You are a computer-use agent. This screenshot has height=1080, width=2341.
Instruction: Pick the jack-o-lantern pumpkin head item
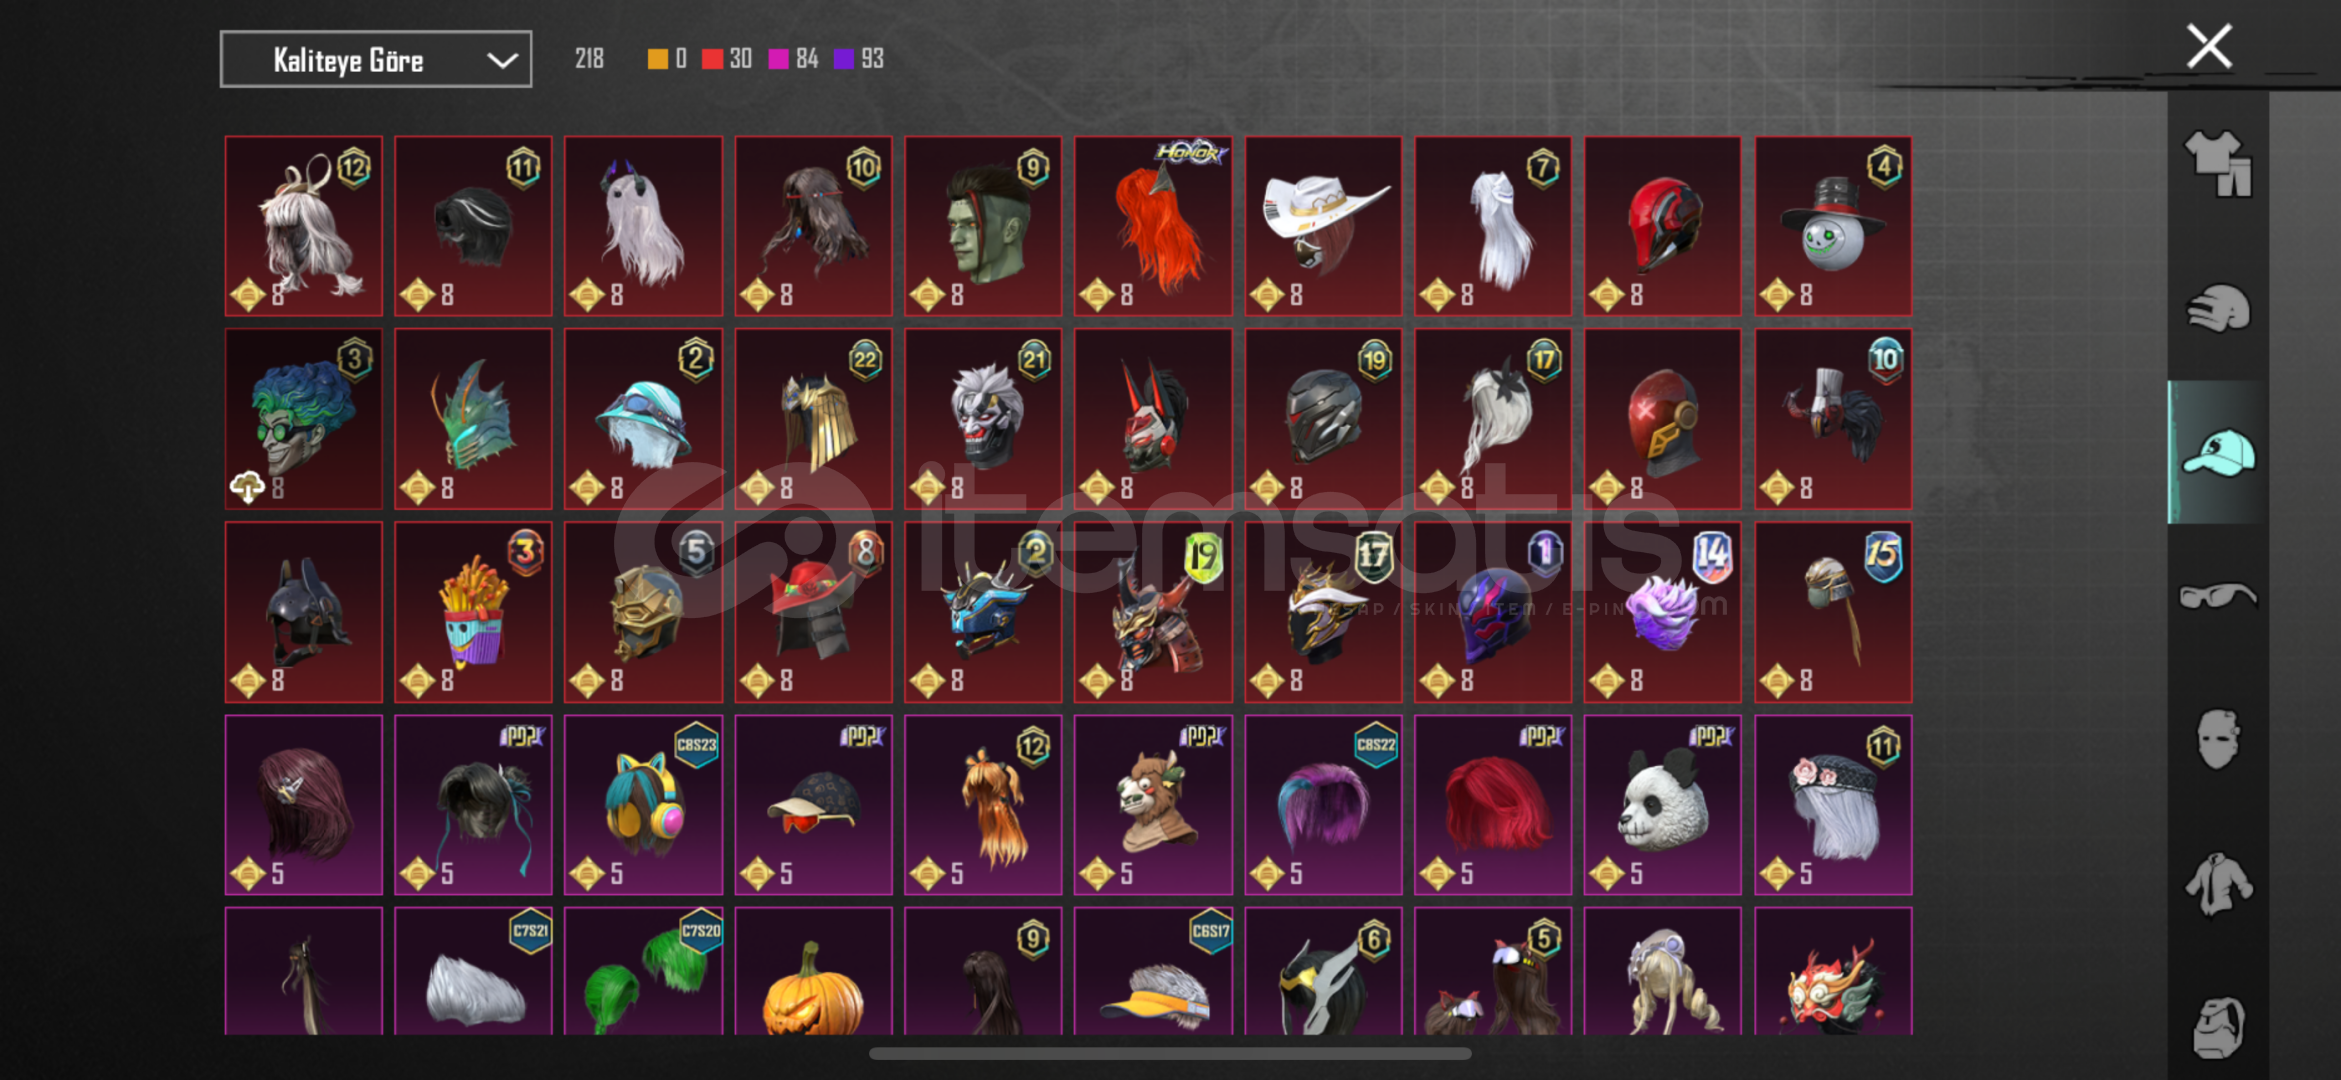click(813, 971)
